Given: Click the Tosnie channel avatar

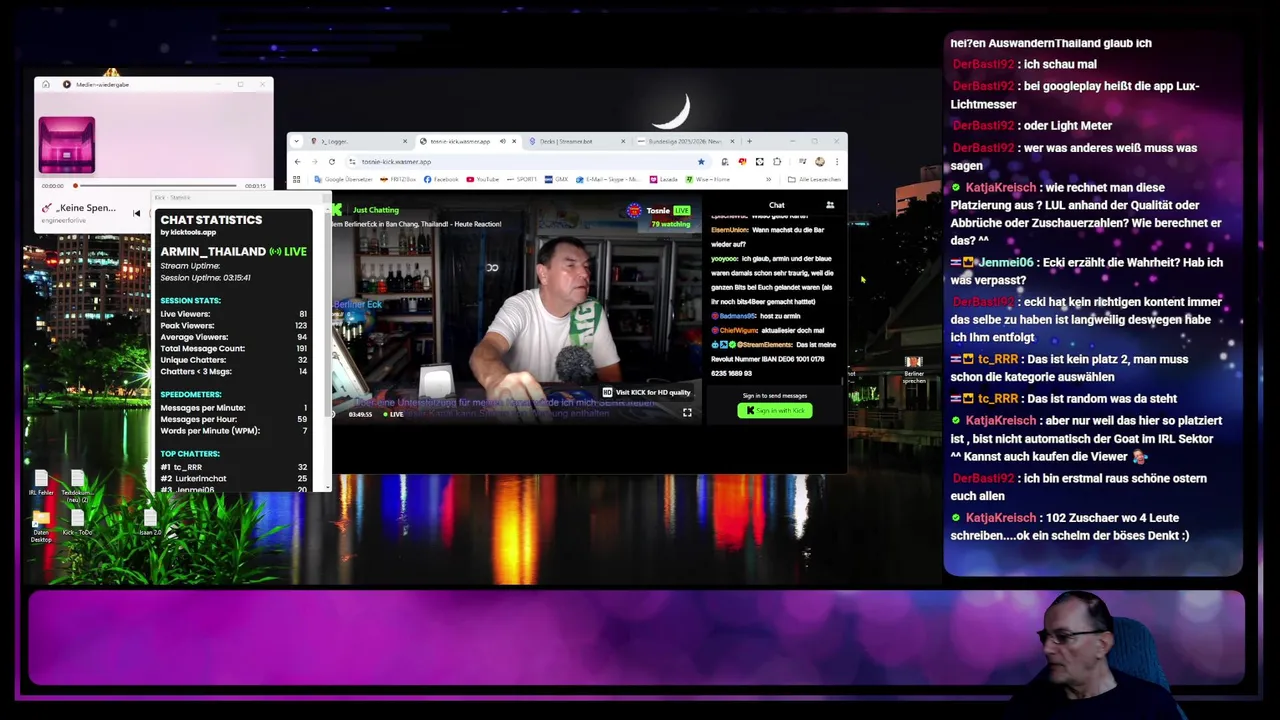Looking at the screenshot, I should 634,210.
